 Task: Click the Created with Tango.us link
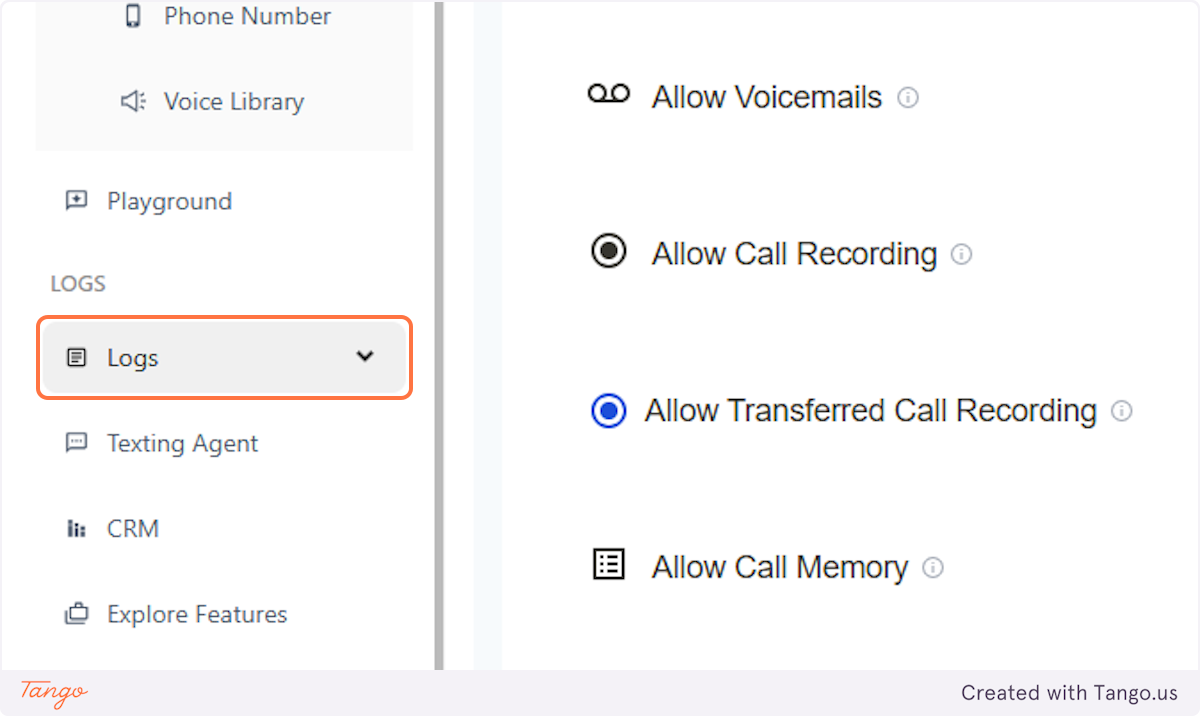tap(1070, 693)
